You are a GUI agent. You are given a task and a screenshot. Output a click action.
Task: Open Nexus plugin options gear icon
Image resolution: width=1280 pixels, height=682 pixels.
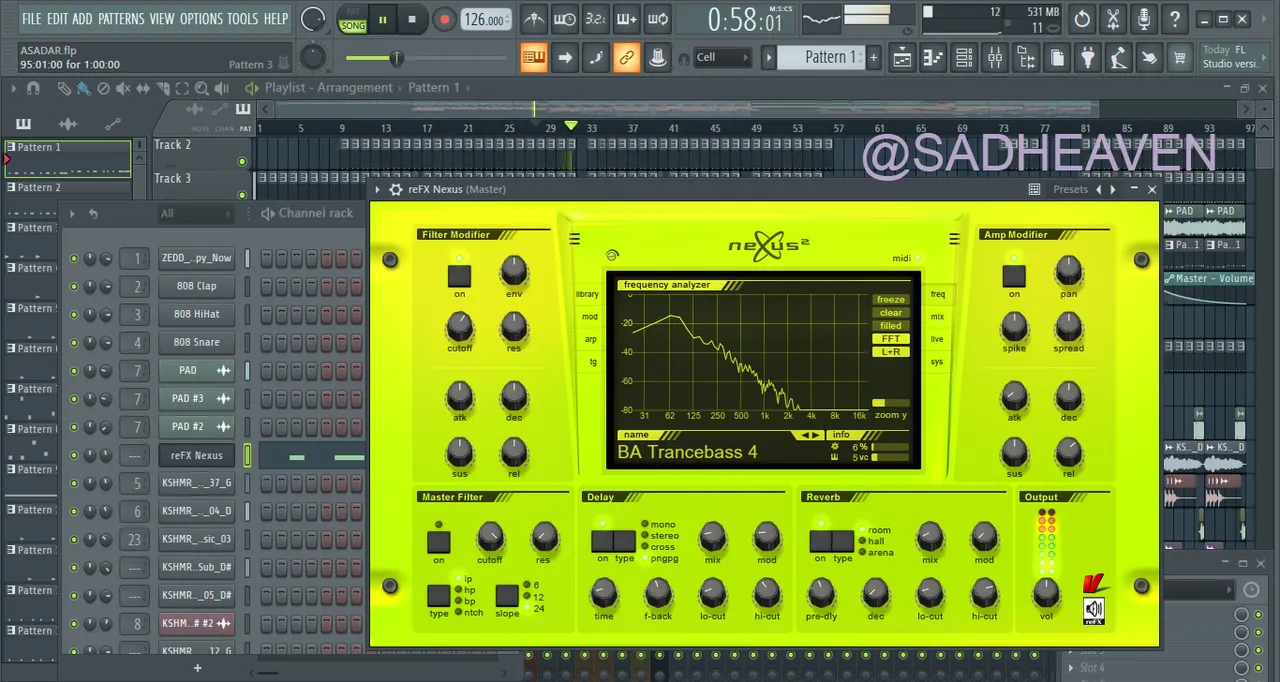point(396,189)
